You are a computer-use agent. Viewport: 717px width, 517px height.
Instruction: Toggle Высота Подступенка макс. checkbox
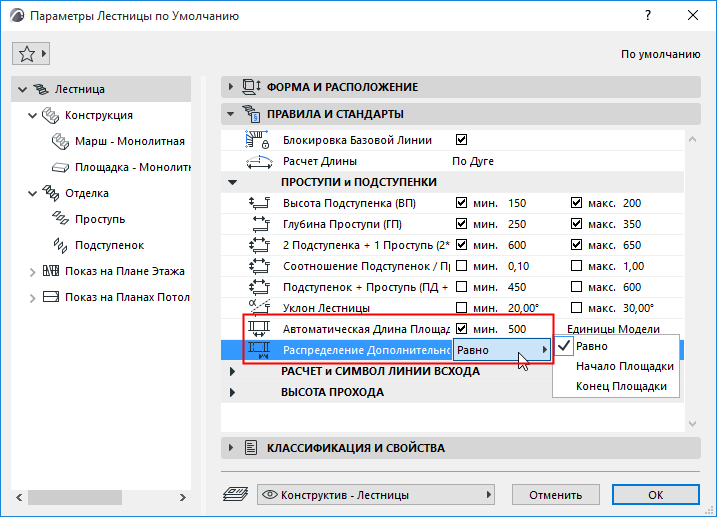coord(576,203)
